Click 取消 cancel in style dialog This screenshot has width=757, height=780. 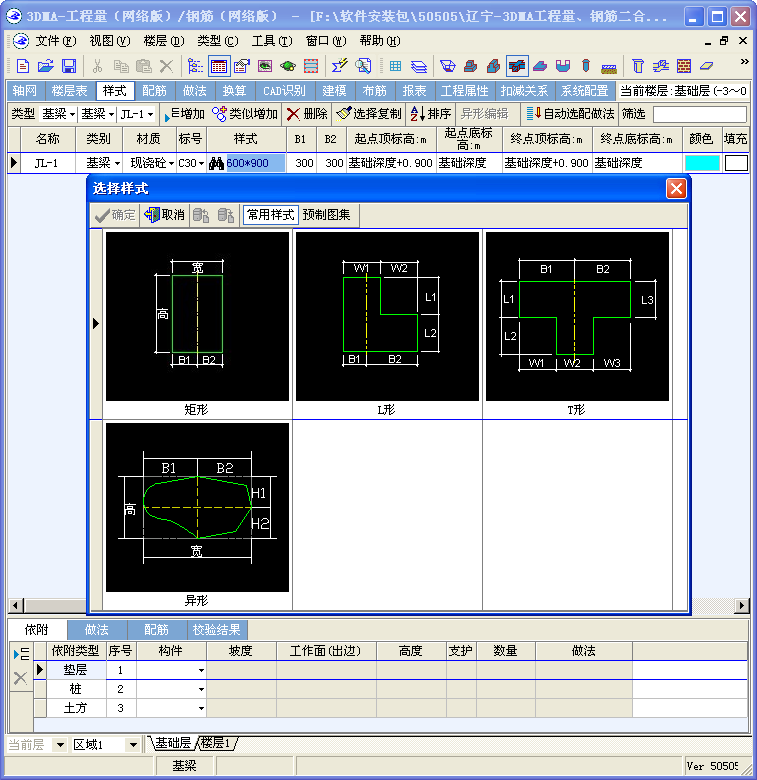click(165, 215)
